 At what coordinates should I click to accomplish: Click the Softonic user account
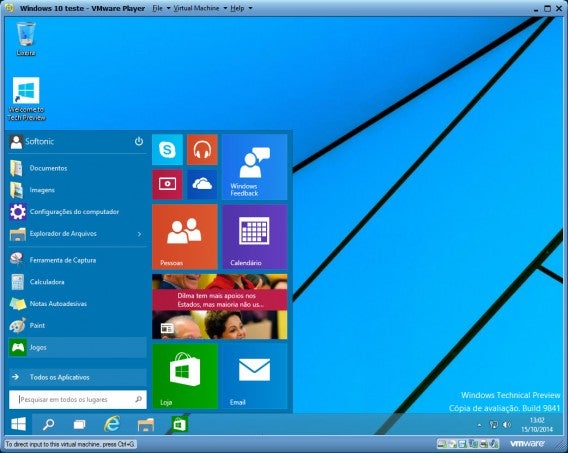[32, 142]
